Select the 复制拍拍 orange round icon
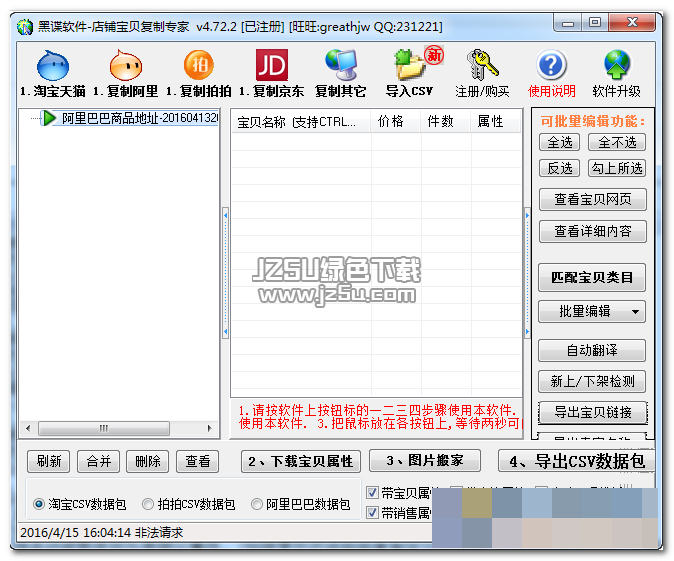This screenshot has width=674, height=561. point(199,65)
